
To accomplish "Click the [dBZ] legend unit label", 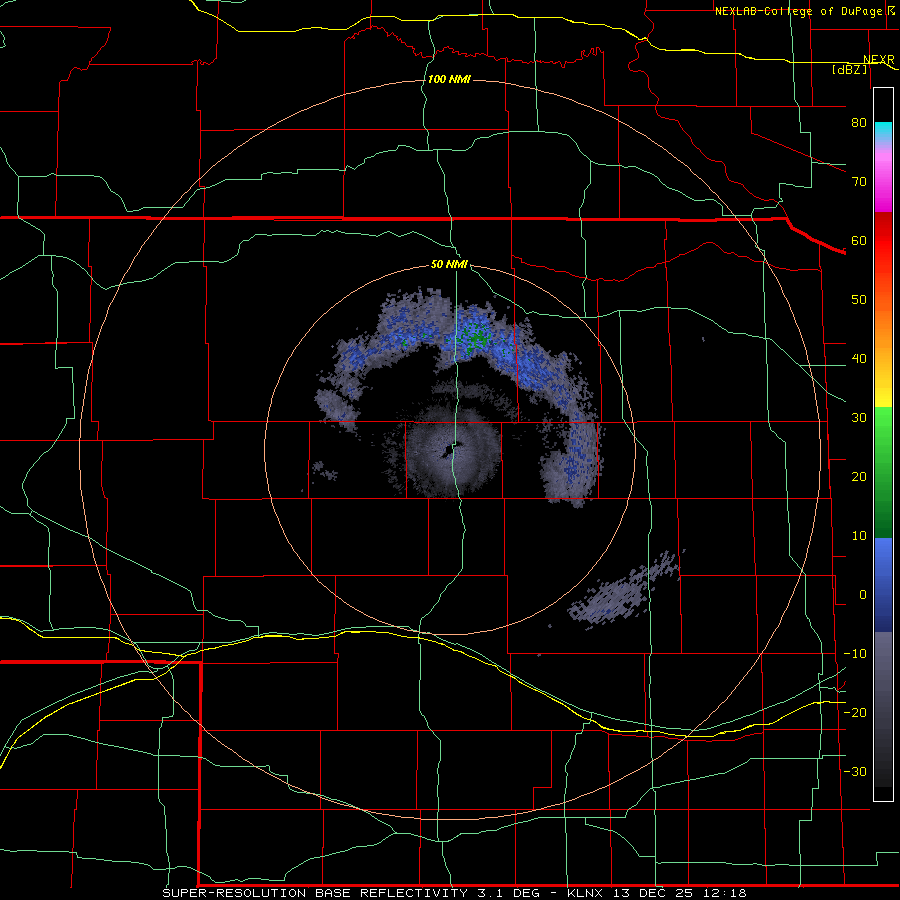I will [849, 69].
